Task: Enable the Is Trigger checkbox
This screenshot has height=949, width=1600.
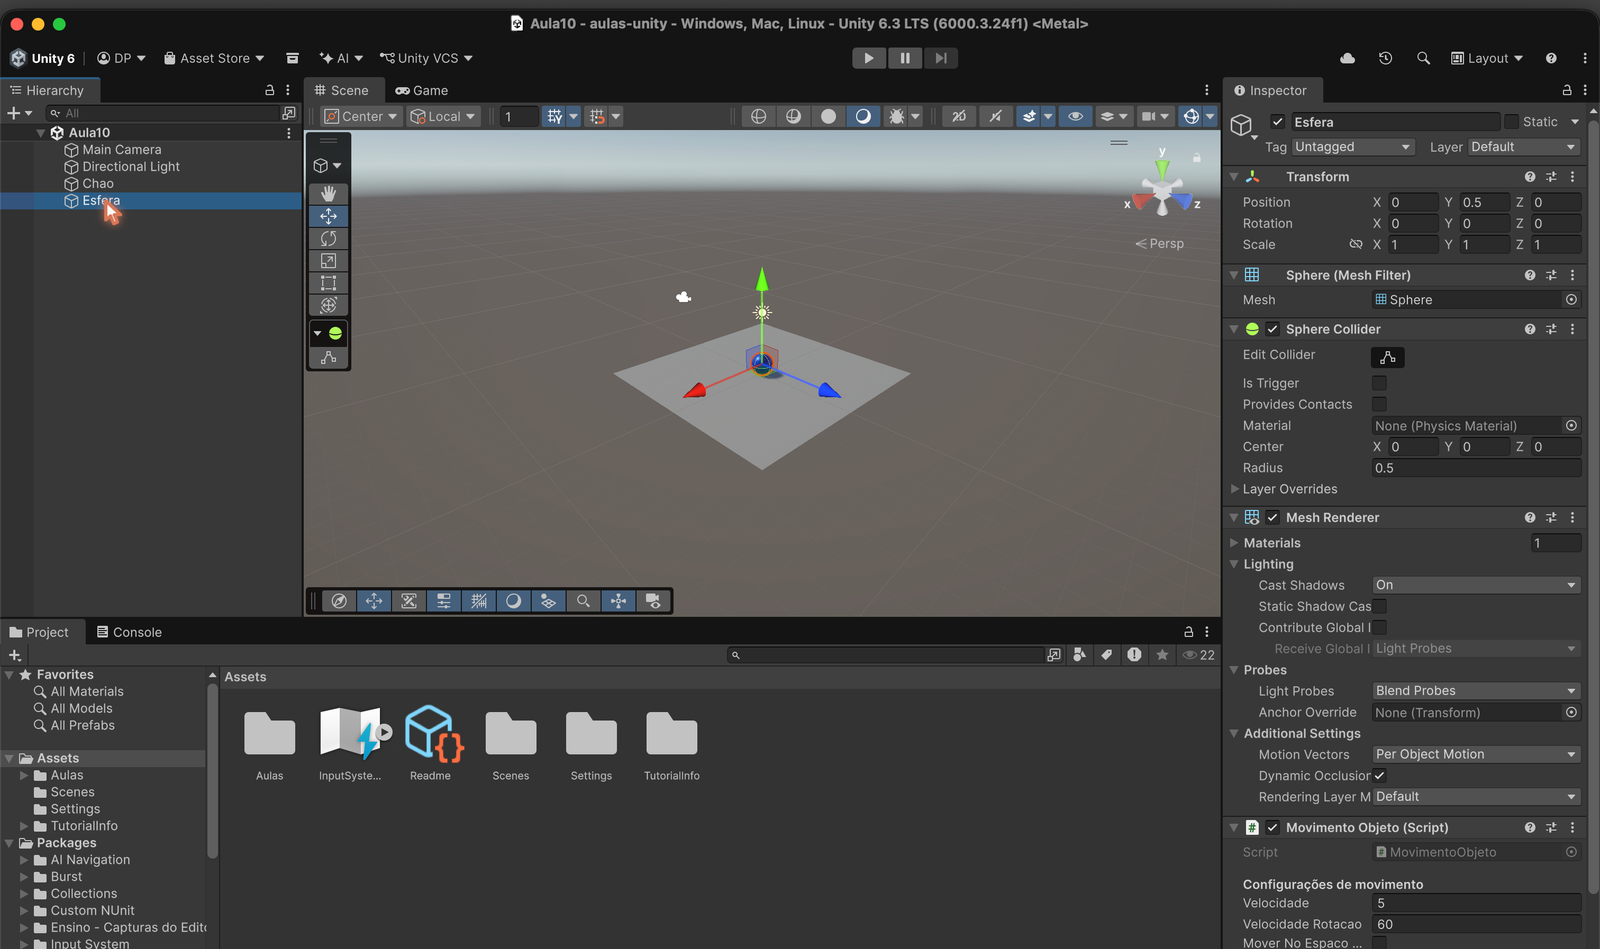Action: pyautogui.click(x=1379, y=383)
